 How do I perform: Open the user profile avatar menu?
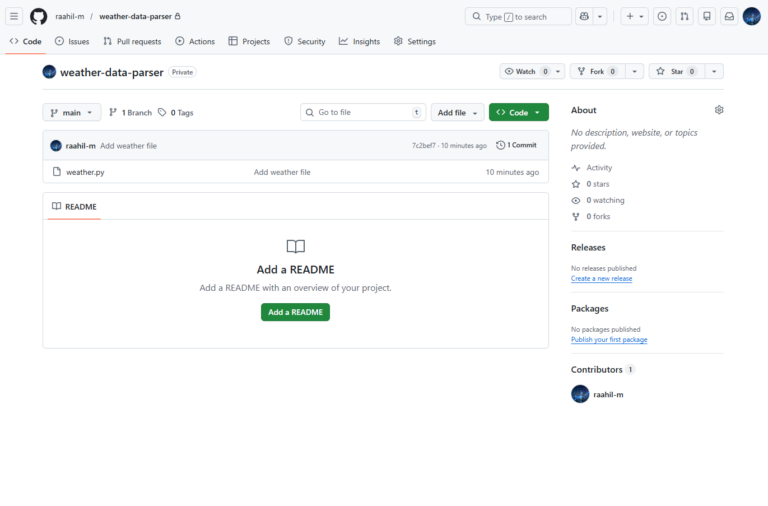[x=751, y=16]
